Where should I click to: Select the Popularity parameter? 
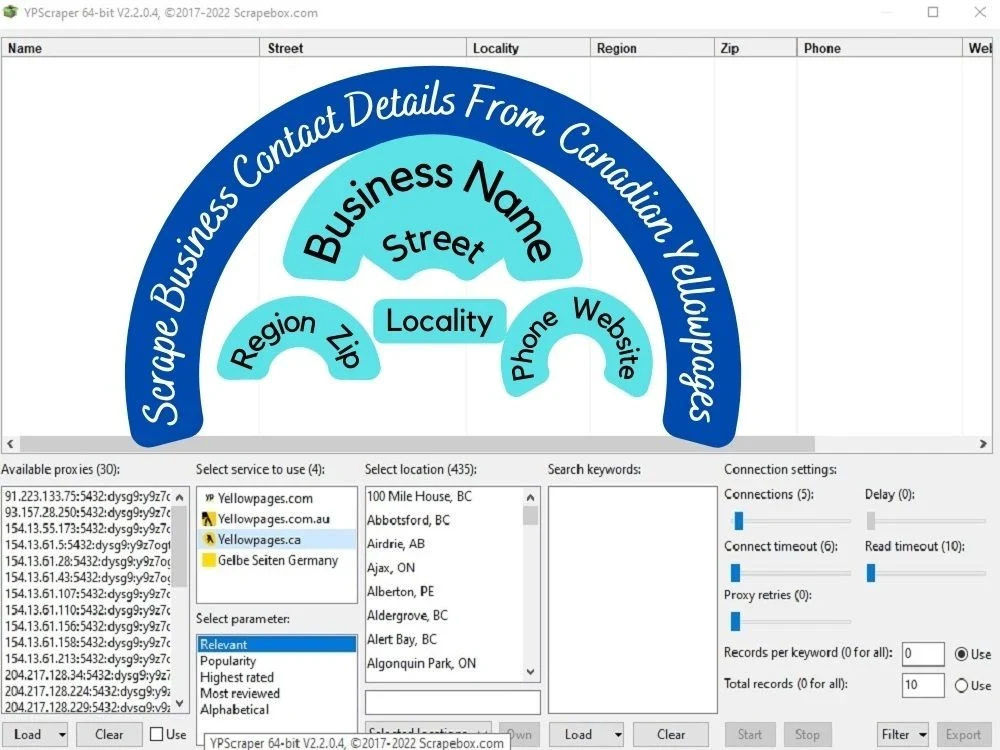tap(277, 661)
